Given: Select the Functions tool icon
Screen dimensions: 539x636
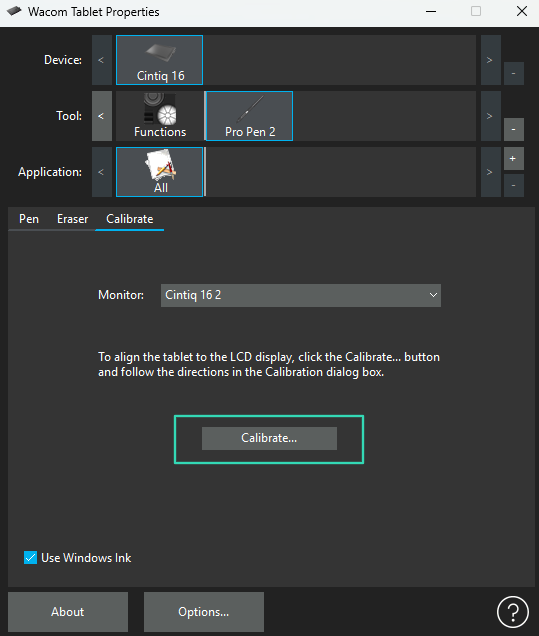Looking at the screenshot, I should coord(160,116).
